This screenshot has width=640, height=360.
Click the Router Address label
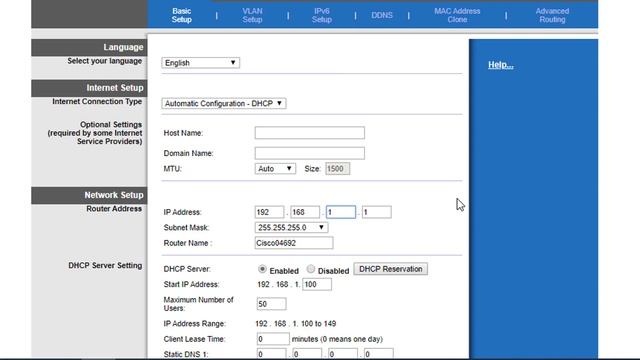(114, 209)
